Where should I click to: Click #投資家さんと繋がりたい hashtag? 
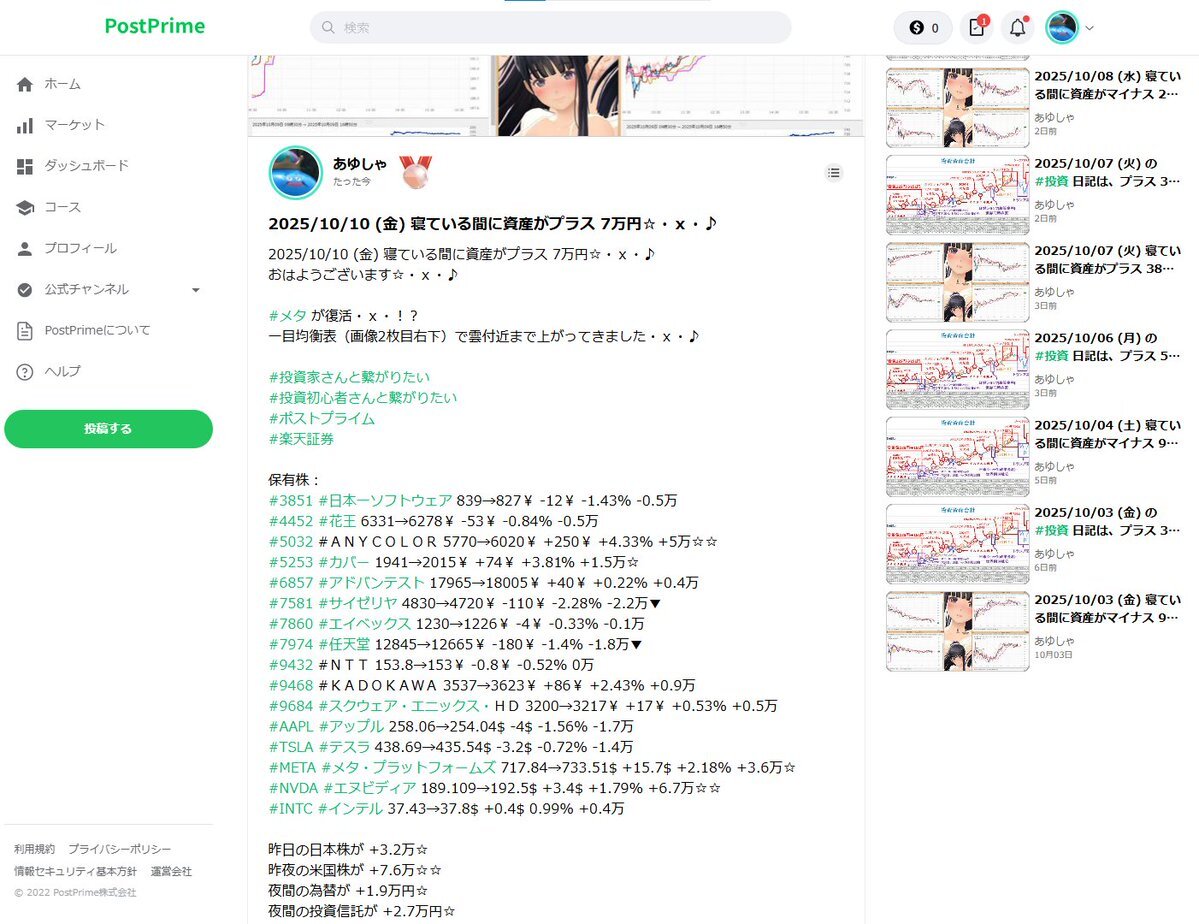349,377
